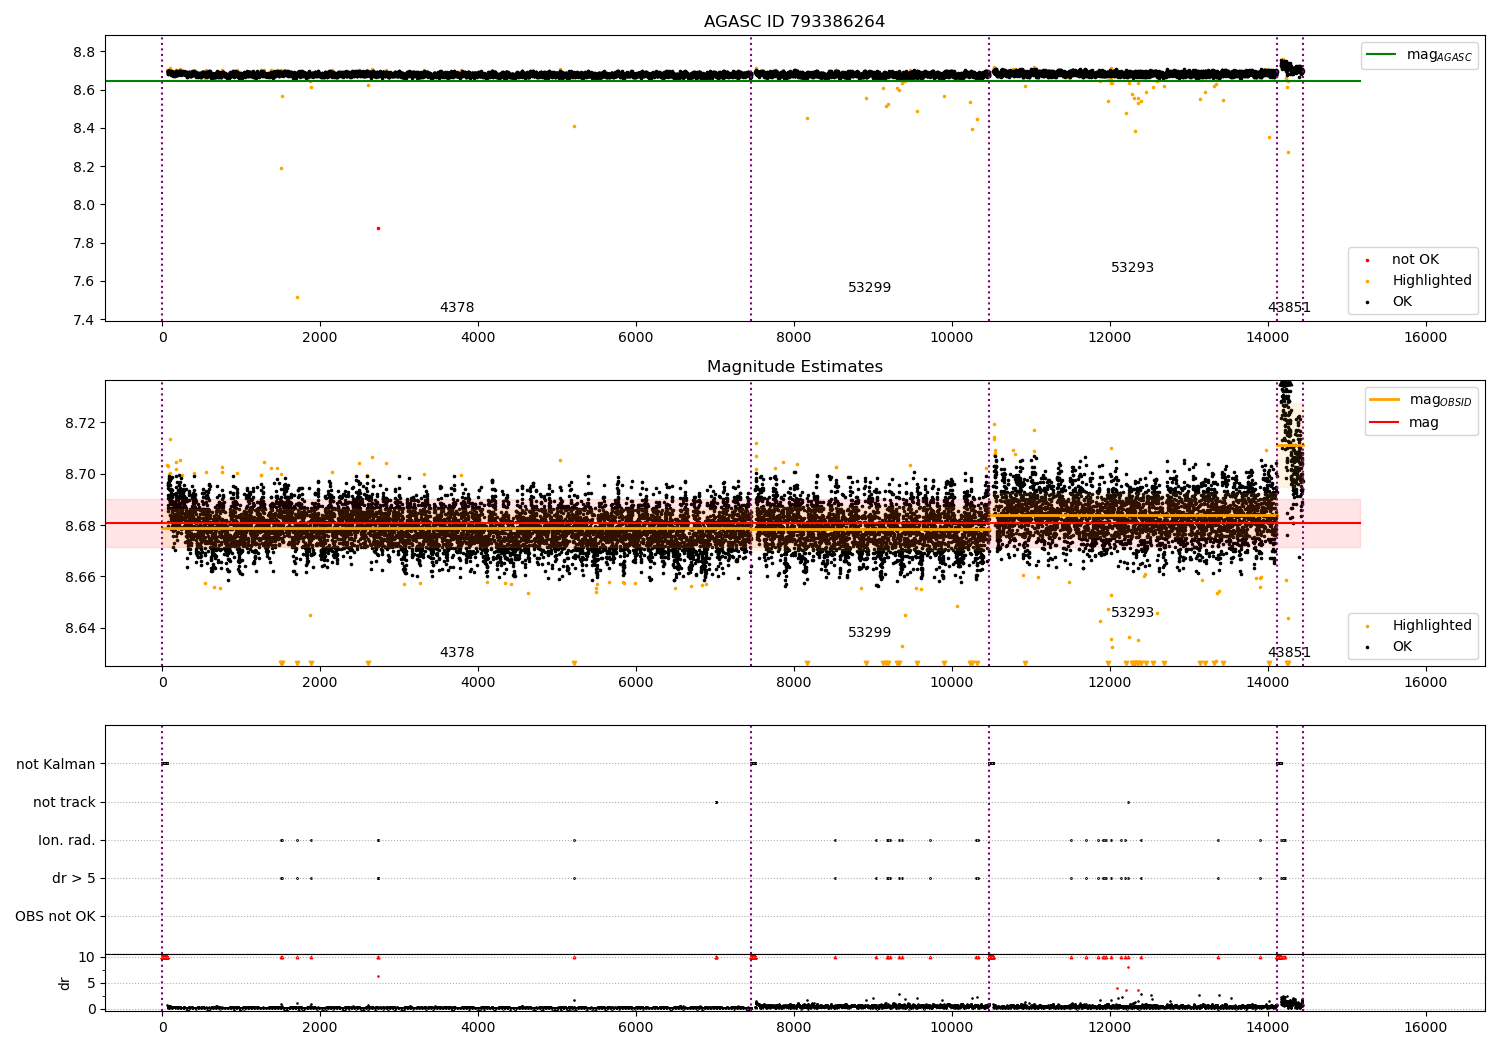Viewport: 1500px width, 1050px height.
Task: Click the obsid label 4378 in the top plot
Action: 457,307
